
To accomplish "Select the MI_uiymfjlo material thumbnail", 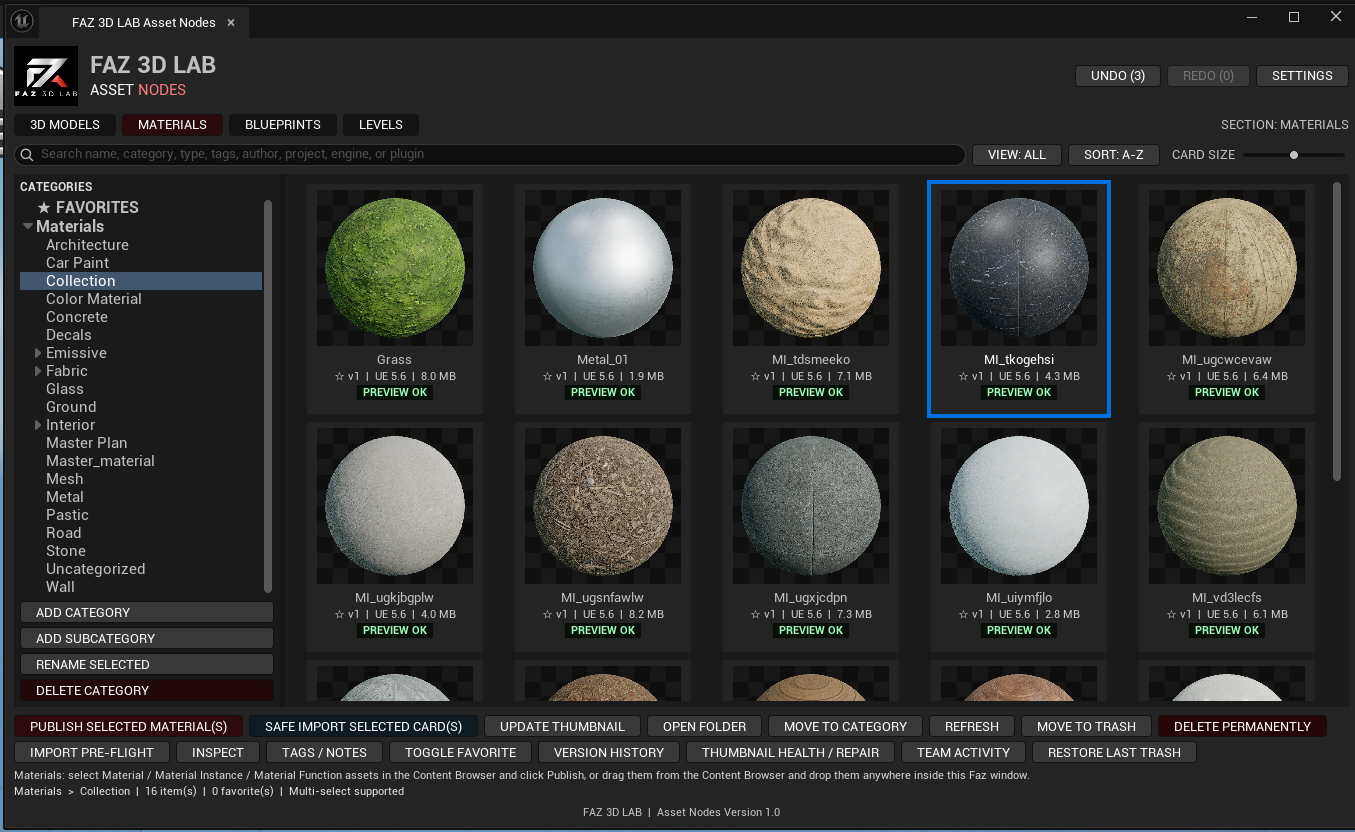I will pyautogui.click(x=1019, y=506).
